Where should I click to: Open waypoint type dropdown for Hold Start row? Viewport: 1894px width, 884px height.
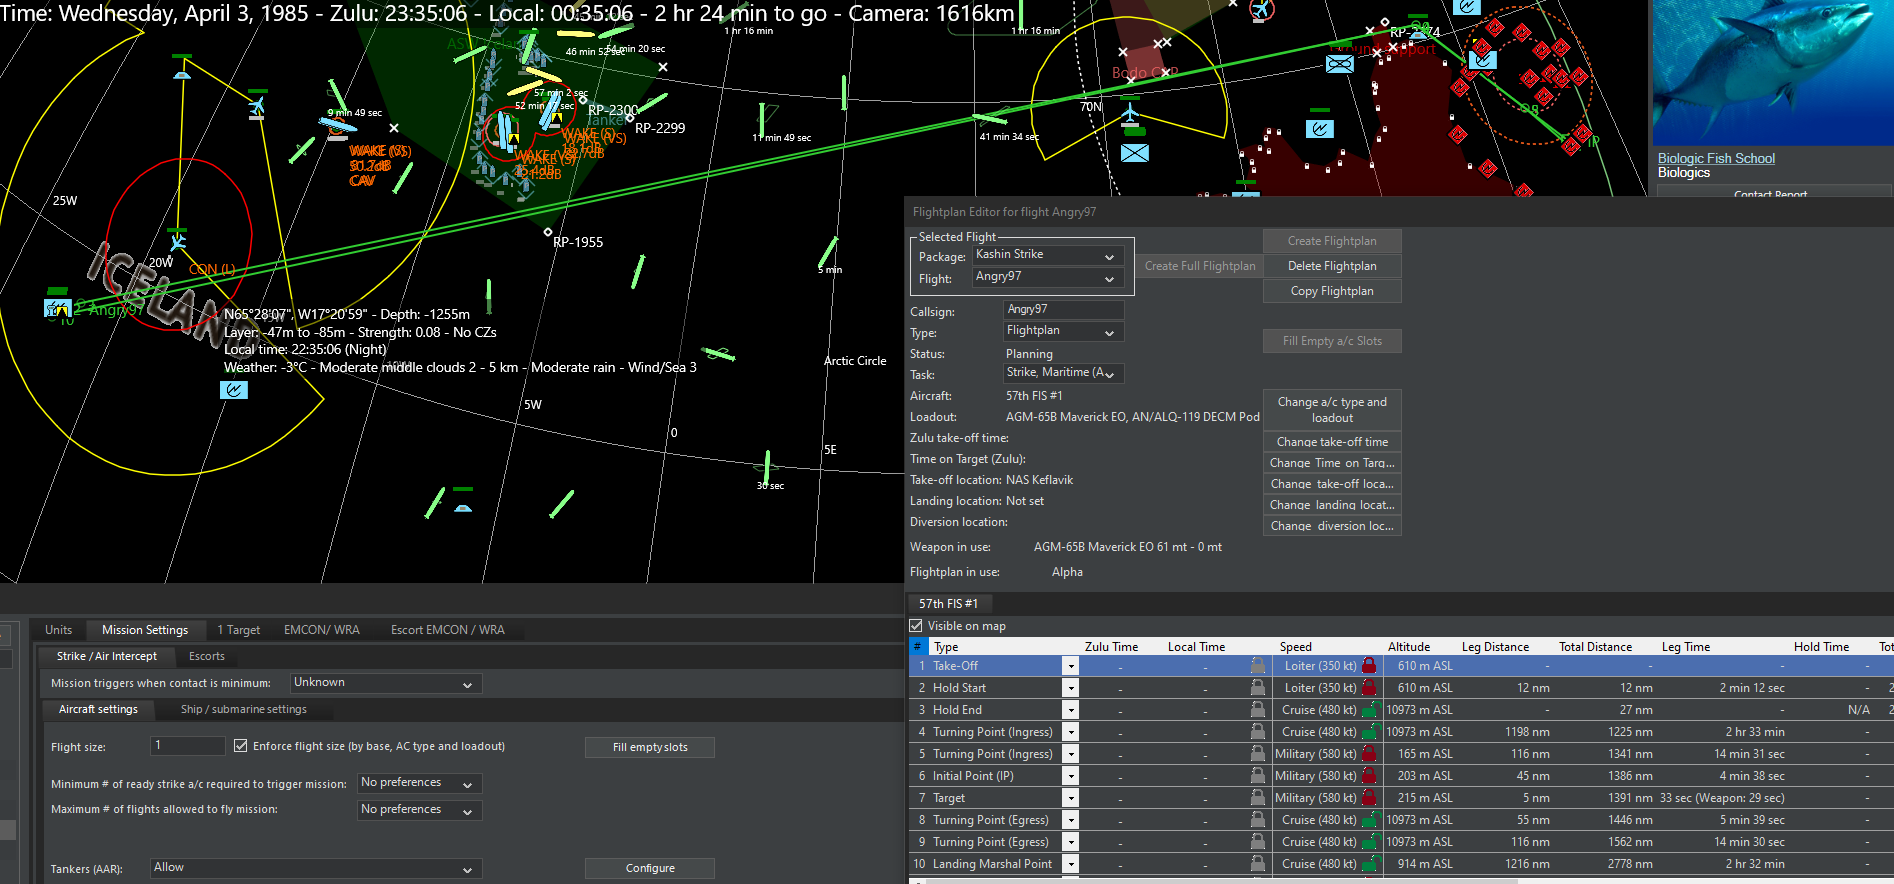[1070, 688]
